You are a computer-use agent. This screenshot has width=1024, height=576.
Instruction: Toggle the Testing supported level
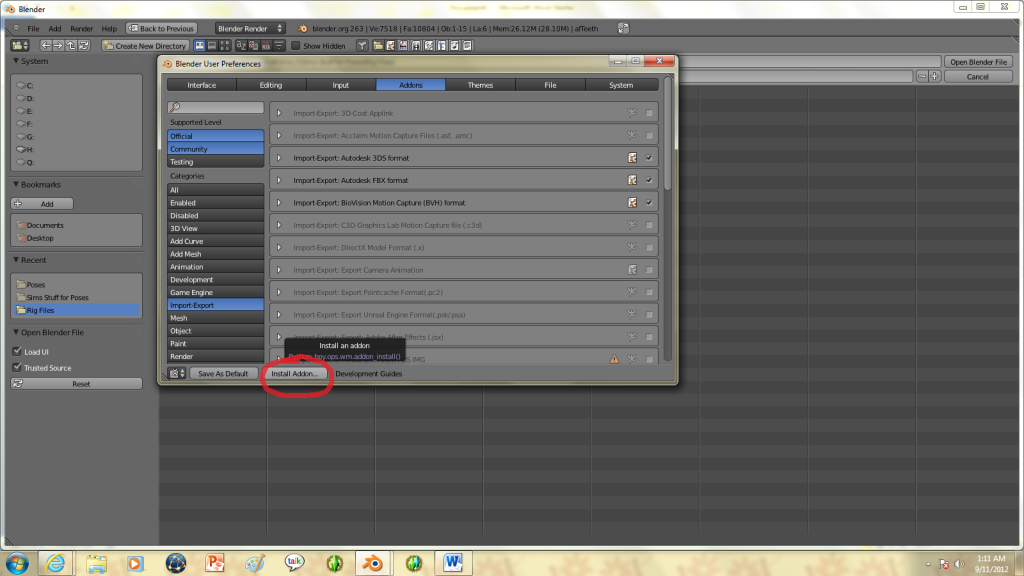coord(216,162)
